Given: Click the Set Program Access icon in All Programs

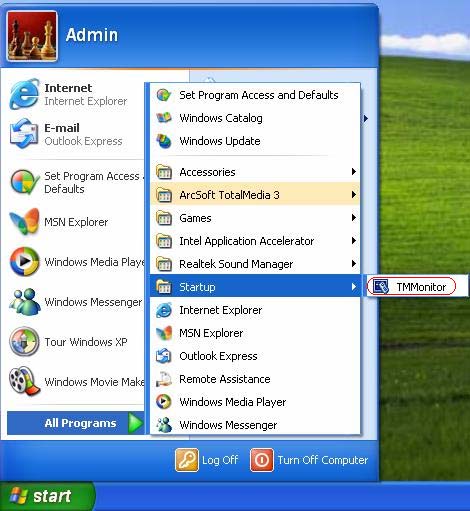Looking at the screenshot, I should (164, 95).
